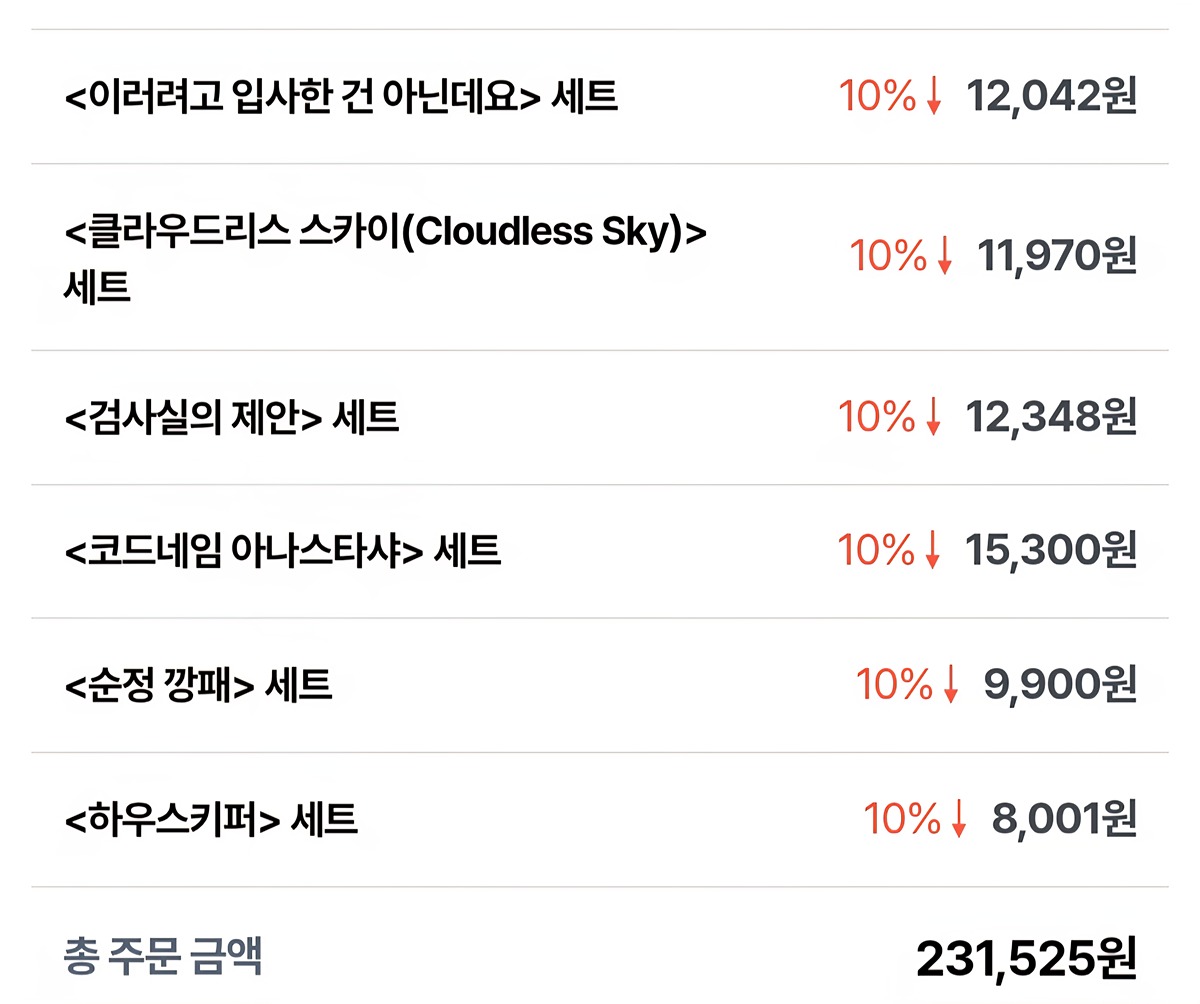Click discount arrow for 이러려고 입사한 건 아닌데요 세트
The width and height of the screenshot is (1200, 1004).
click(934, 97)
